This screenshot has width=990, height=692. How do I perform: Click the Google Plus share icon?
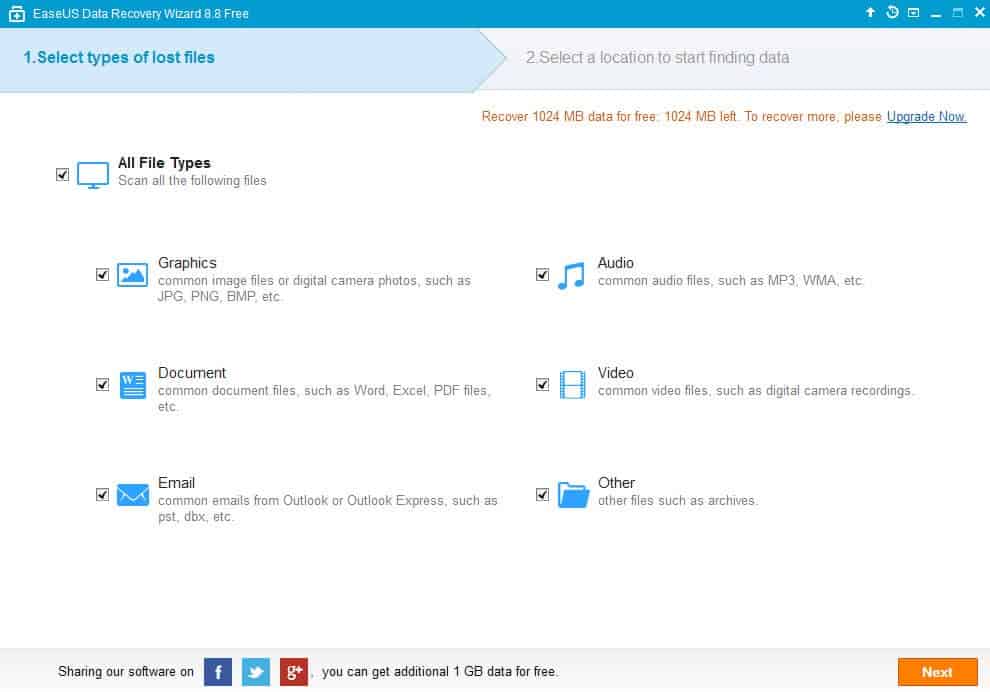tap(294, 672)
